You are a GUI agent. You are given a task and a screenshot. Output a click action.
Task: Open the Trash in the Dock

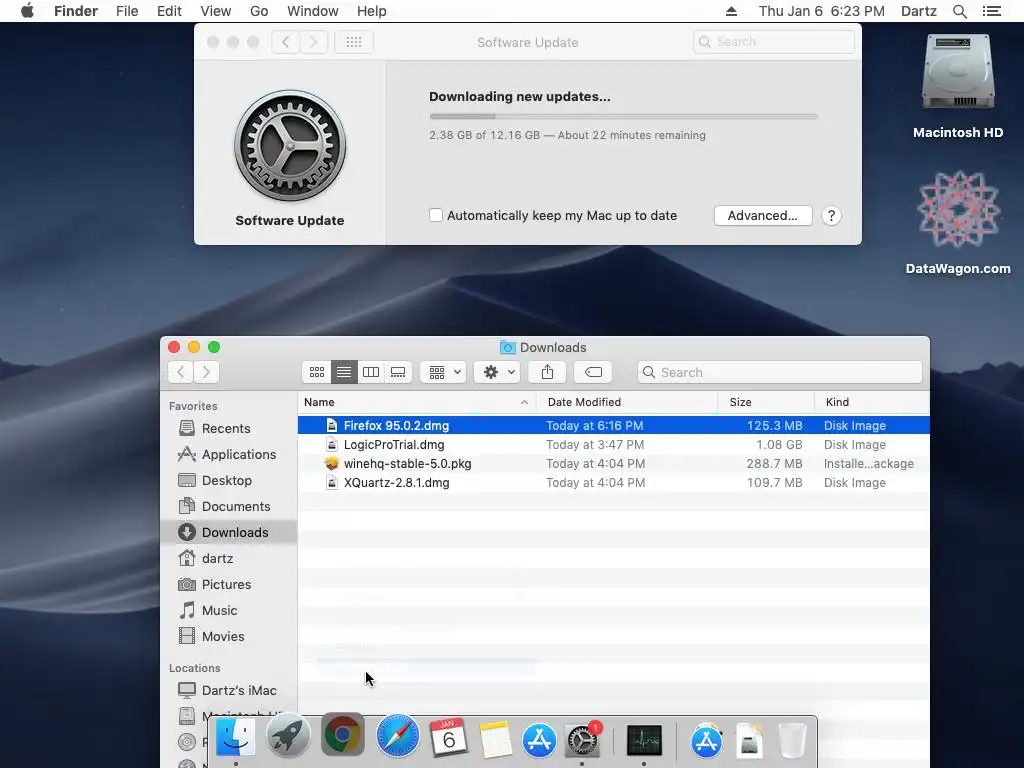[792, 741]
